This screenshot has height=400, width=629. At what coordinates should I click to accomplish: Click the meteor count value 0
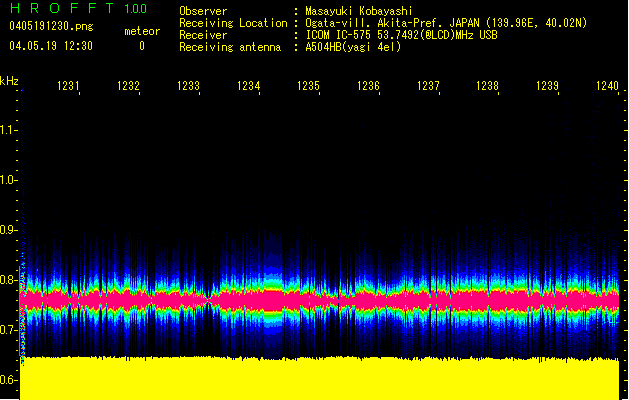click(141, 46)
